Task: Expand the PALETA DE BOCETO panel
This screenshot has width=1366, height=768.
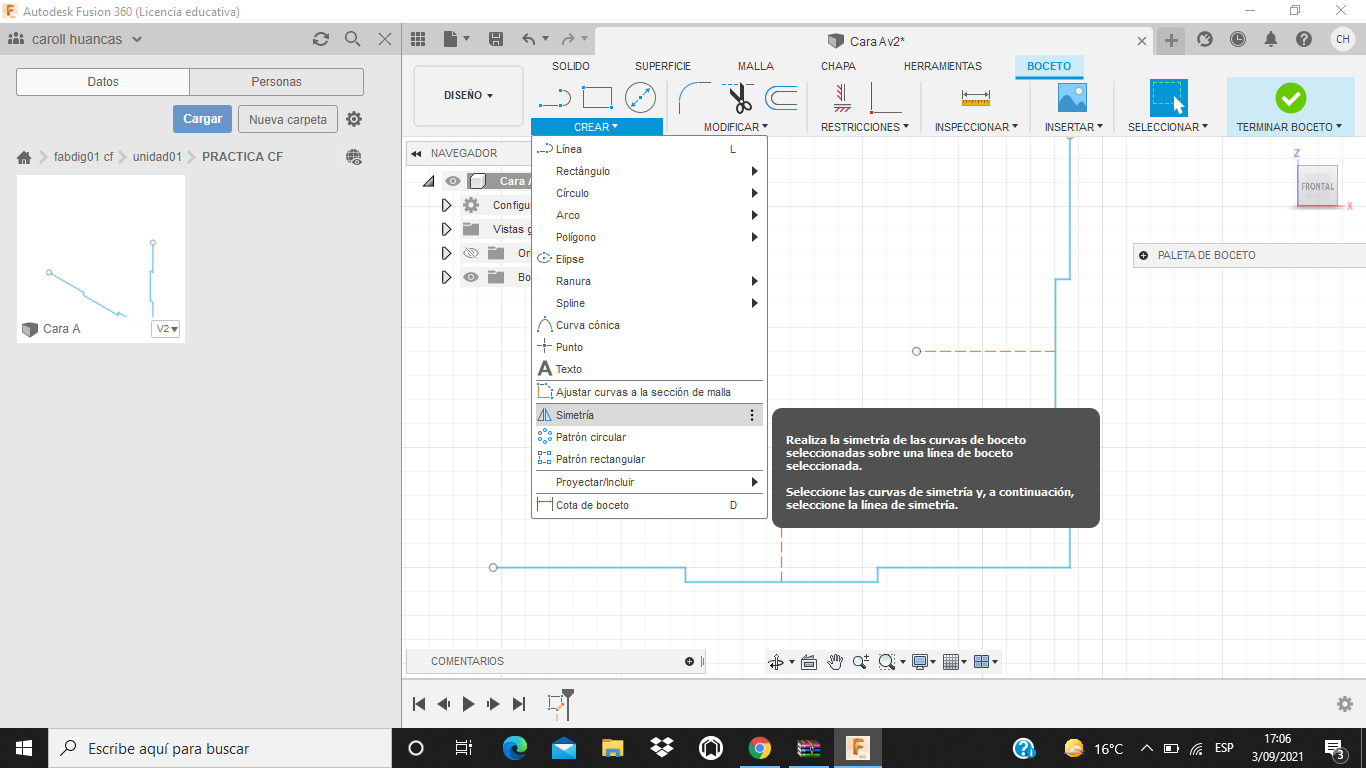Action: click(x=1143, y=255)
